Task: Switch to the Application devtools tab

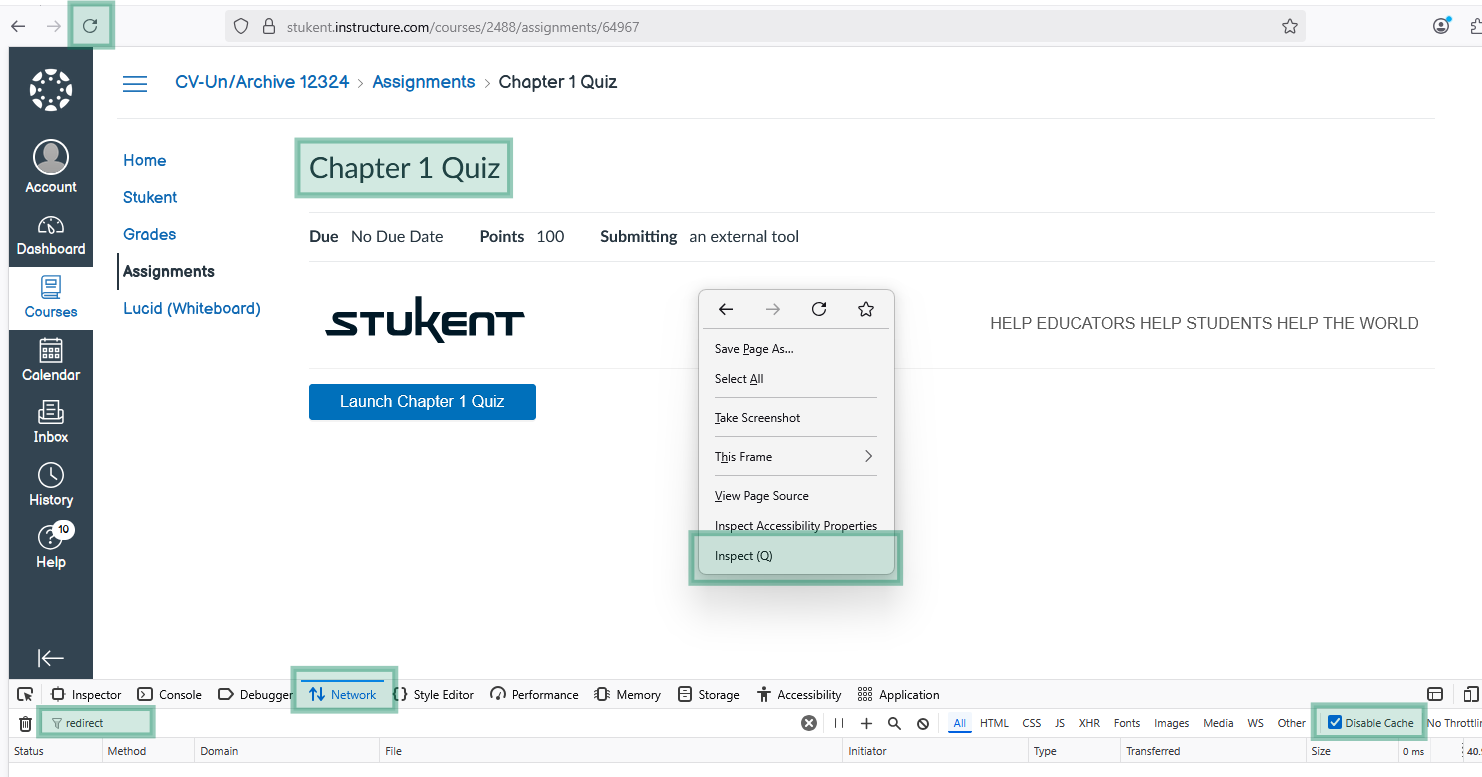Action: pos(898,694)
